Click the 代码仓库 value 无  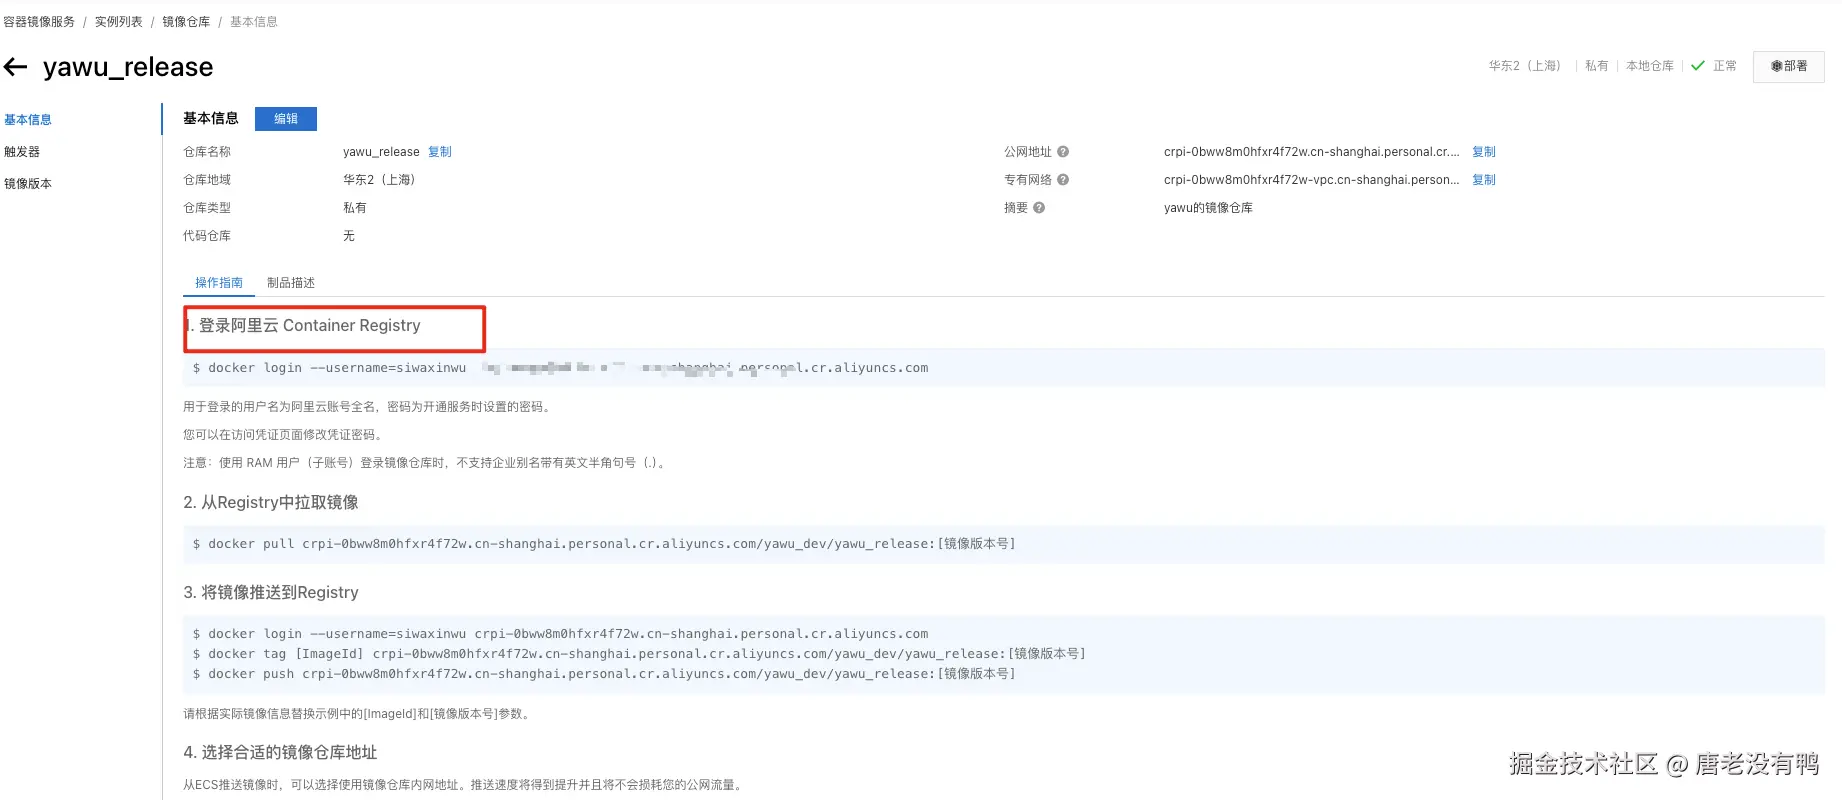[x=349, y=236]
